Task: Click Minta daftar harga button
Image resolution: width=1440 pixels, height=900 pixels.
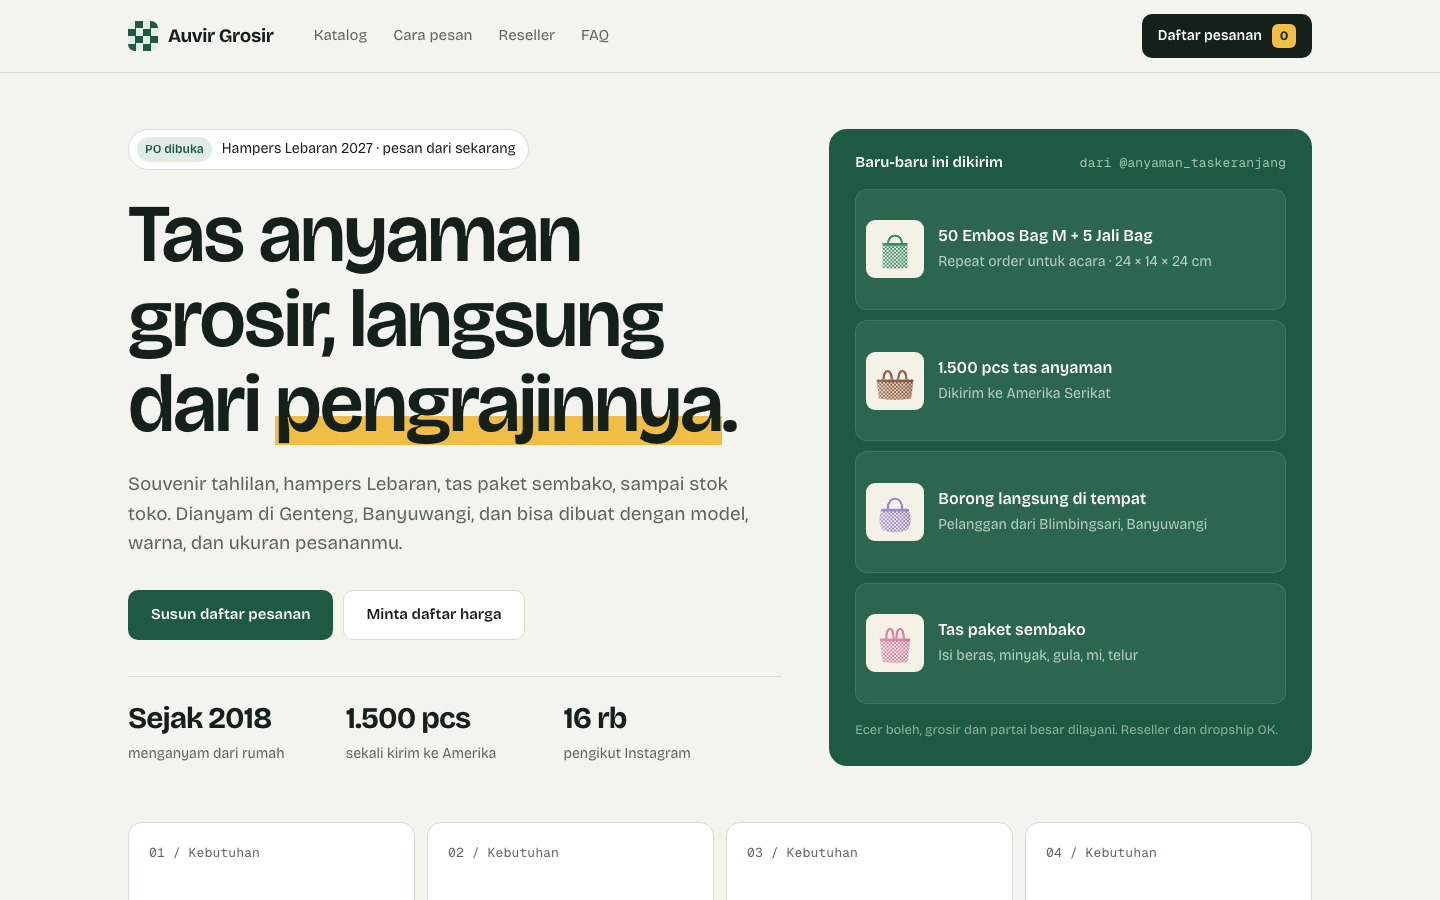Action: coord(434,615)
